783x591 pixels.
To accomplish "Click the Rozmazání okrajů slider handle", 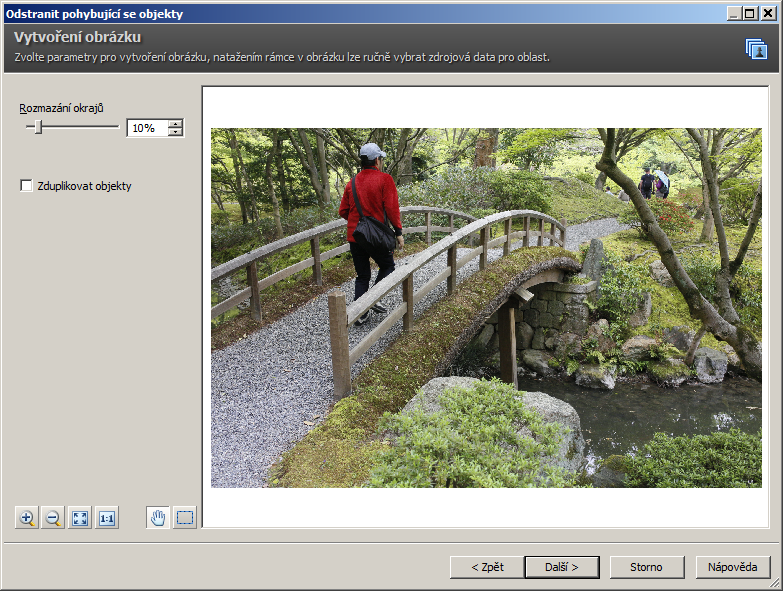I will pos(38,127).
